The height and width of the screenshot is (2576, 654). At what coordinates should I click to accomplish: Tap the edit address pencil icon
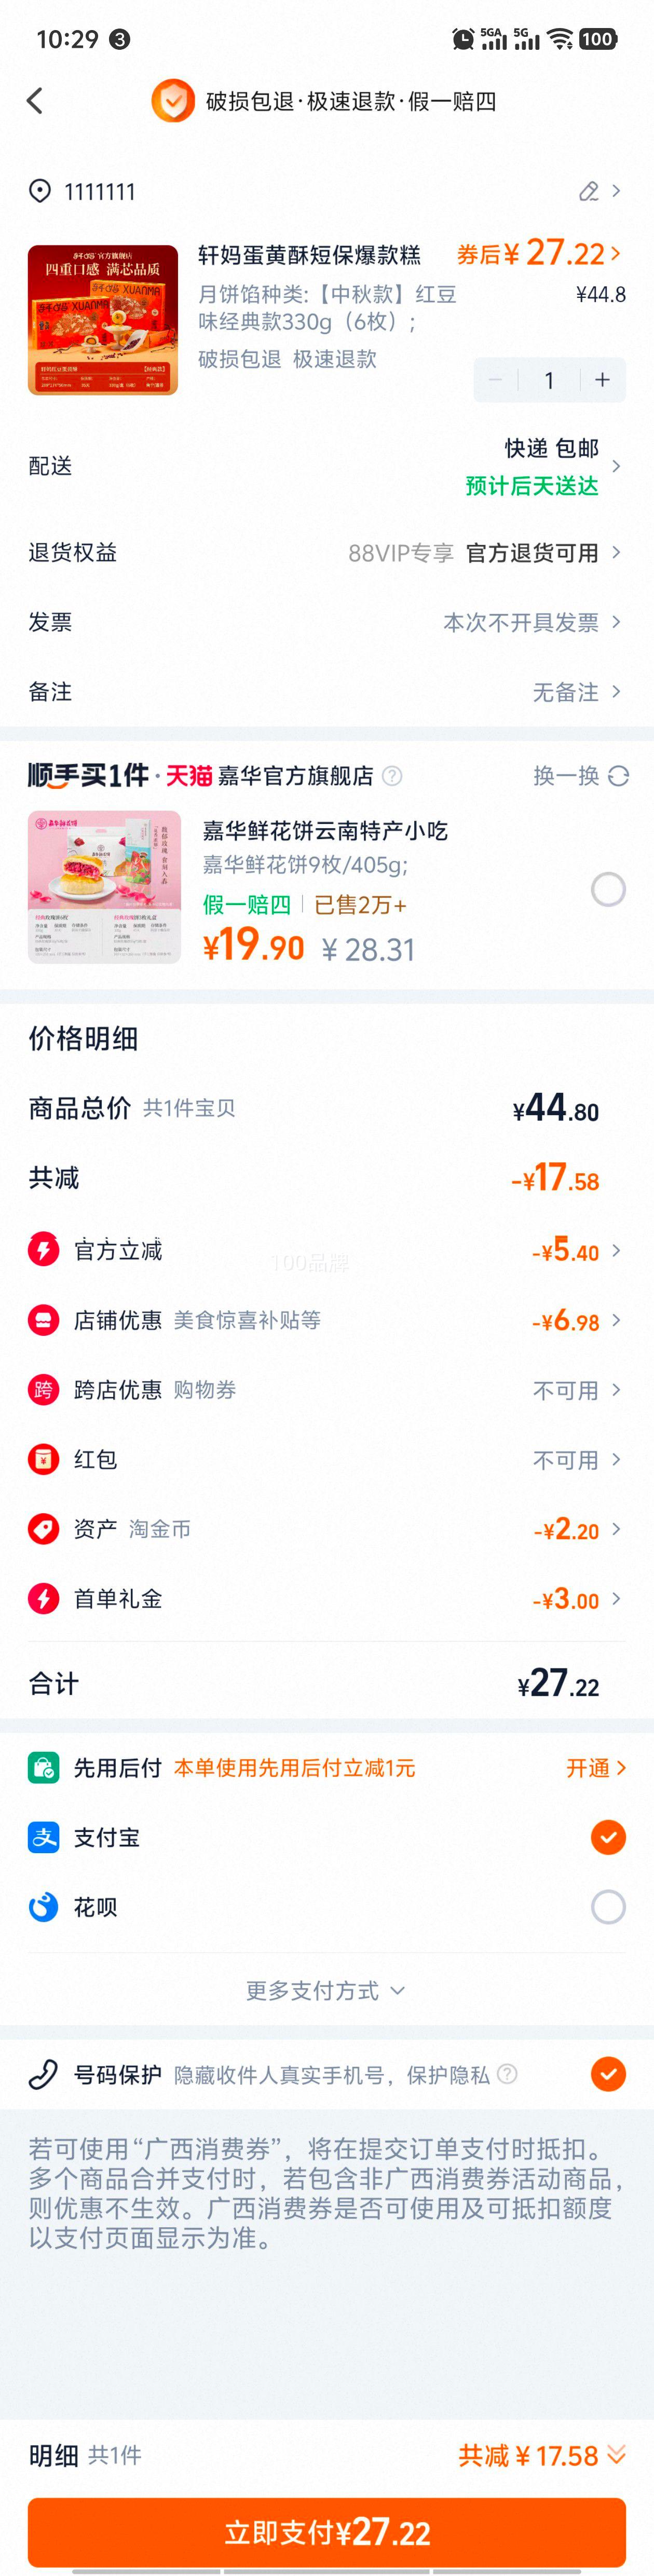(x=589, y=191)
